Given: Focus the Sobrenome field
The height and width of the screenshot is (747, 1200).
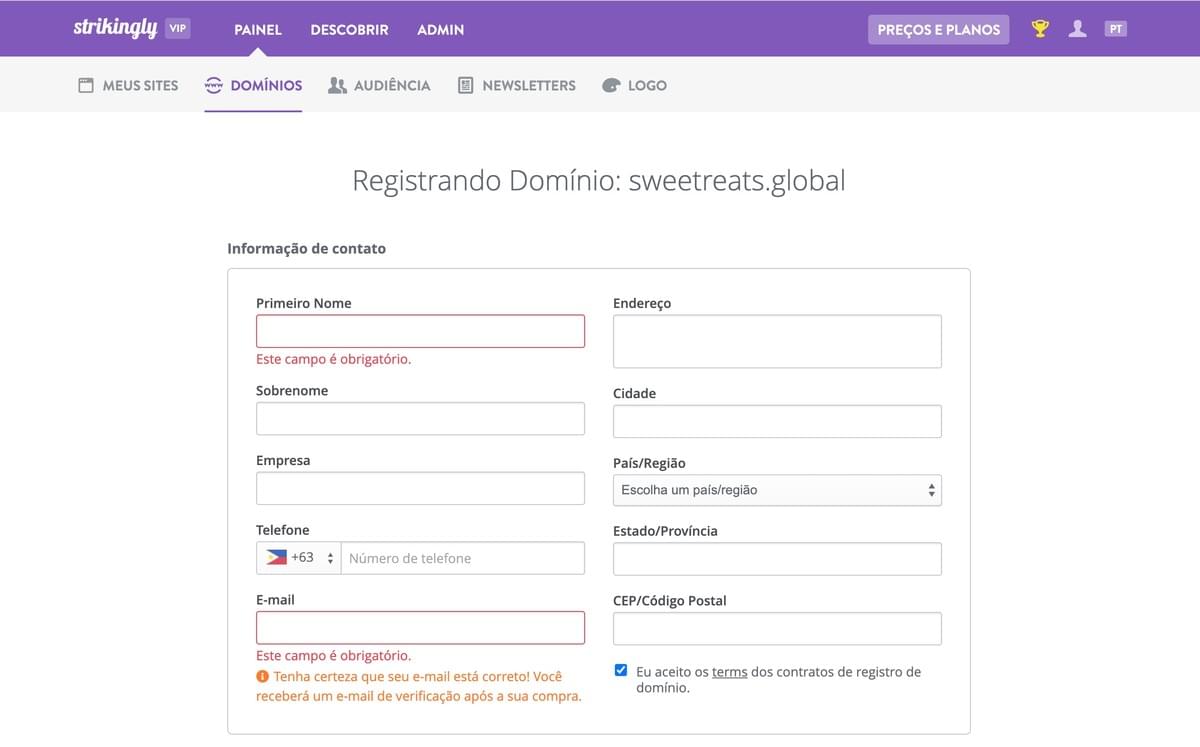Looking at the screenshot, I should [420, 419].
